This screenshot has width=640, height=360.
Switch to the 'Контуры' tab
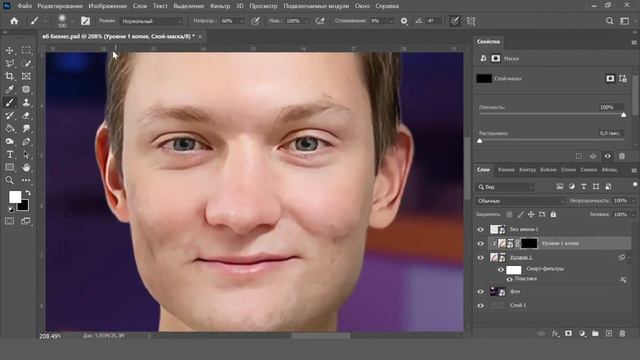point(527,170)
